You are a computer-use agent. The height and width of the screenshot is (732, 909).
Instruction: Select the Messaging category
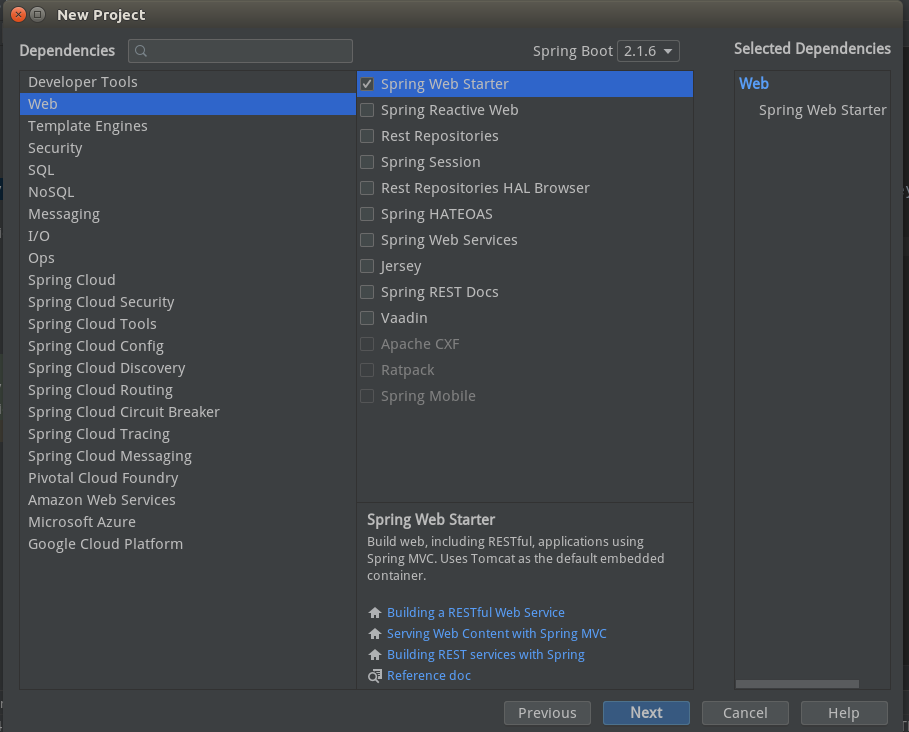pyautogui.click(x=188, y=214)
